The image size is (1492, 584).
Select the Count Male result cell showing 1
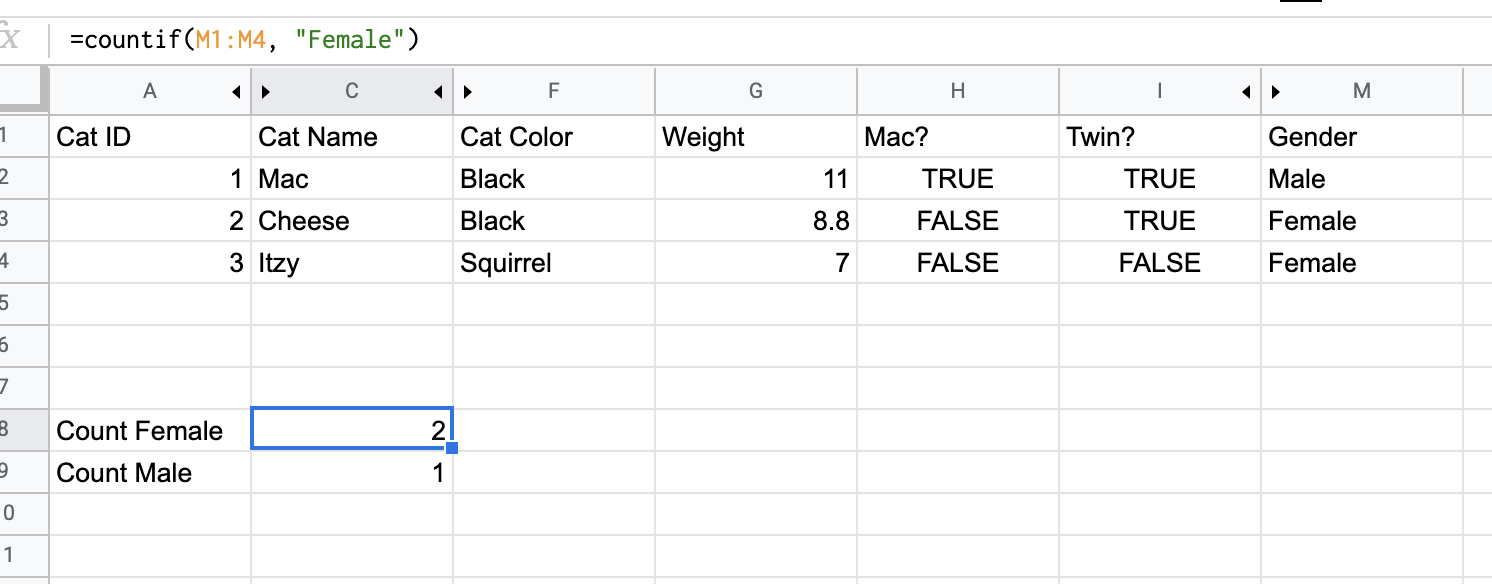(x=352, y=472)
